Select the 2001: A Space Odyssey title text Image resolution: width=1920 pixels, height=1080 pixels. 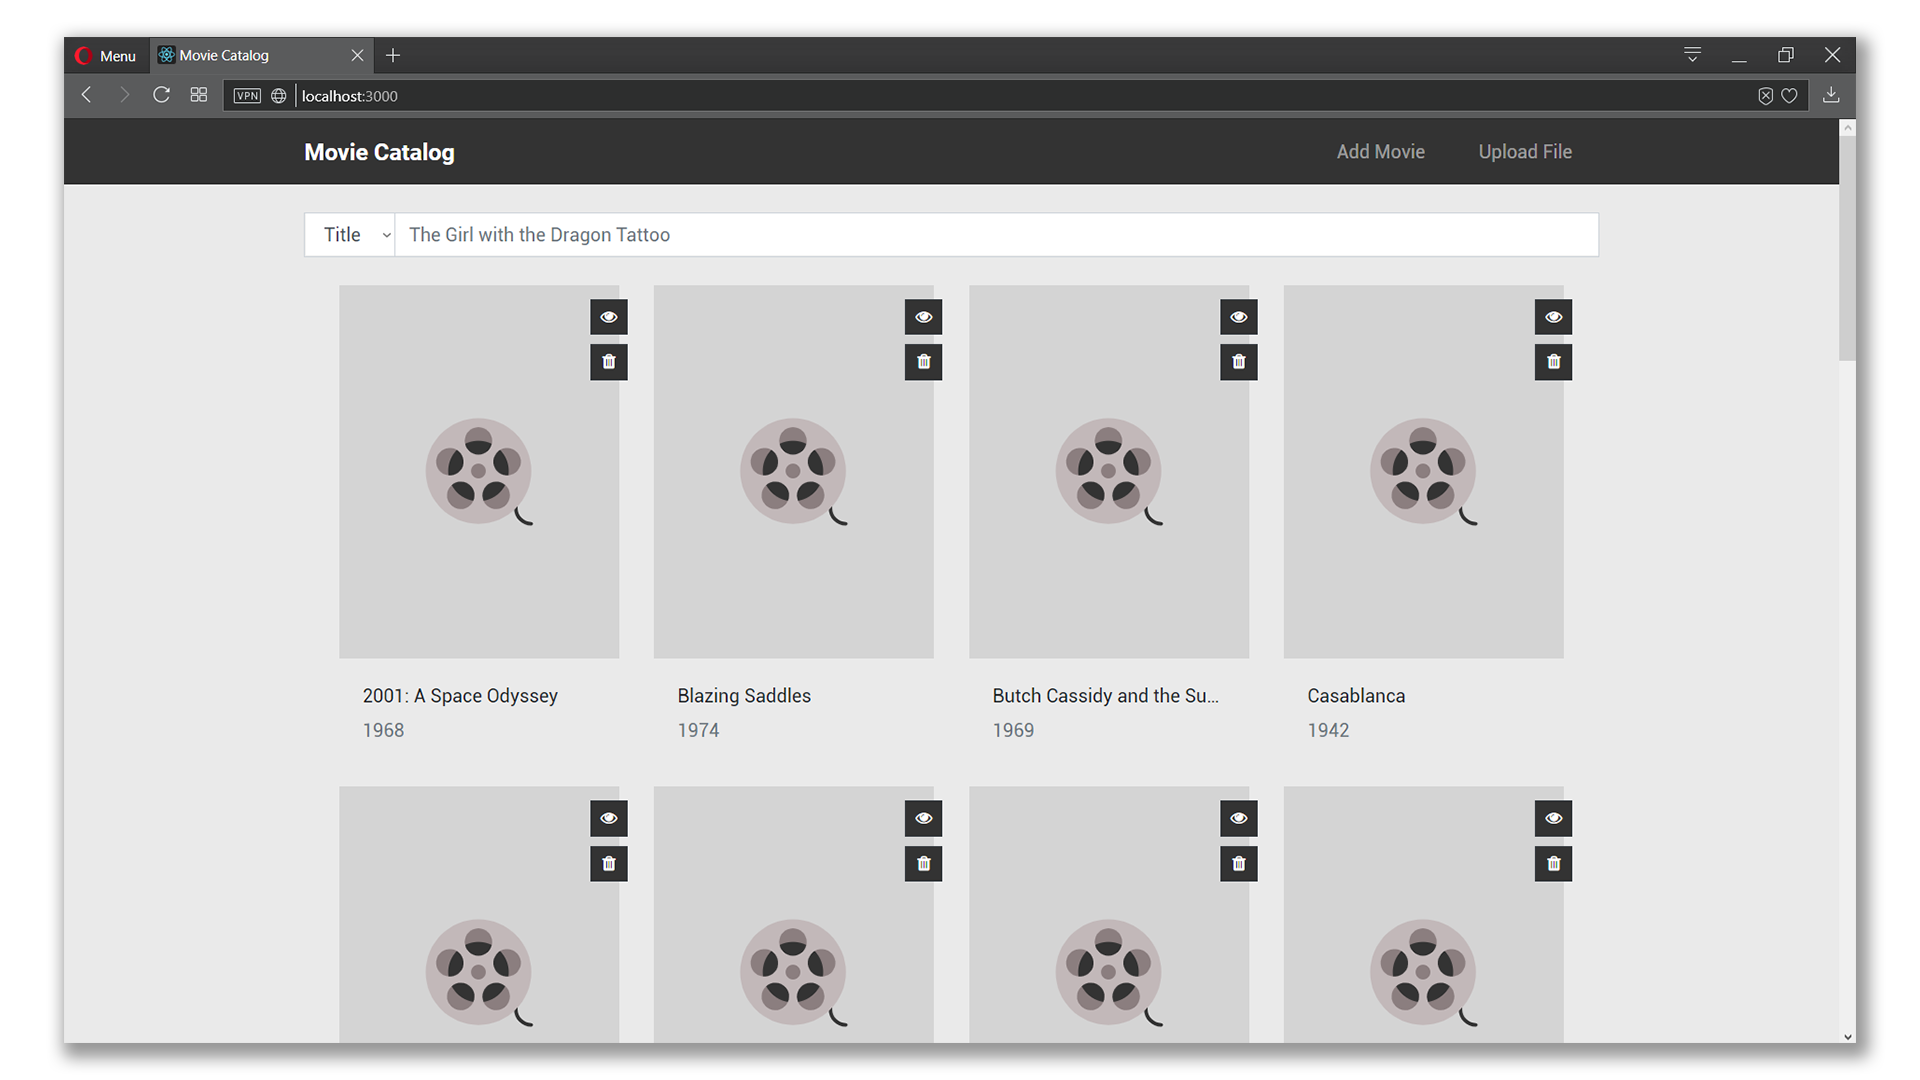(460, 696)
